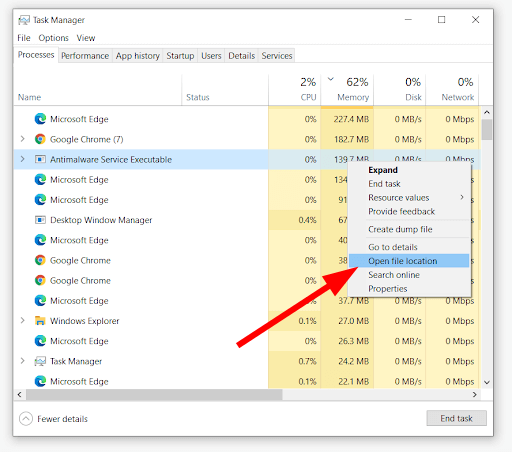
Task: Sort by the Disk column header
Action: click(x=400, y=90)
